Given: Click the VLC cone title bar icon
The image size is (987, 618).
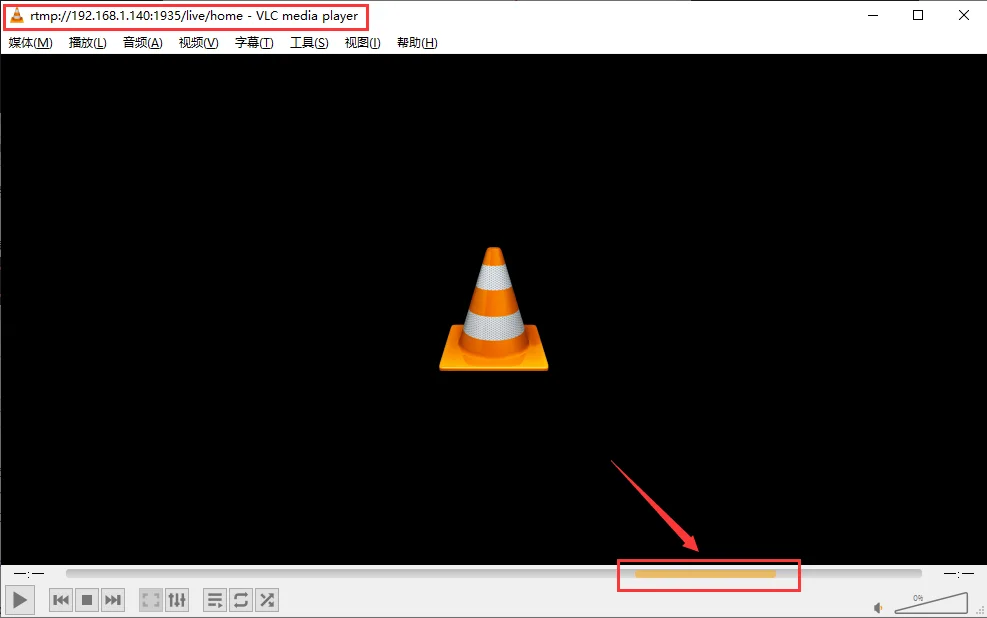Looking at the screenshot, I should coord(17,16).
